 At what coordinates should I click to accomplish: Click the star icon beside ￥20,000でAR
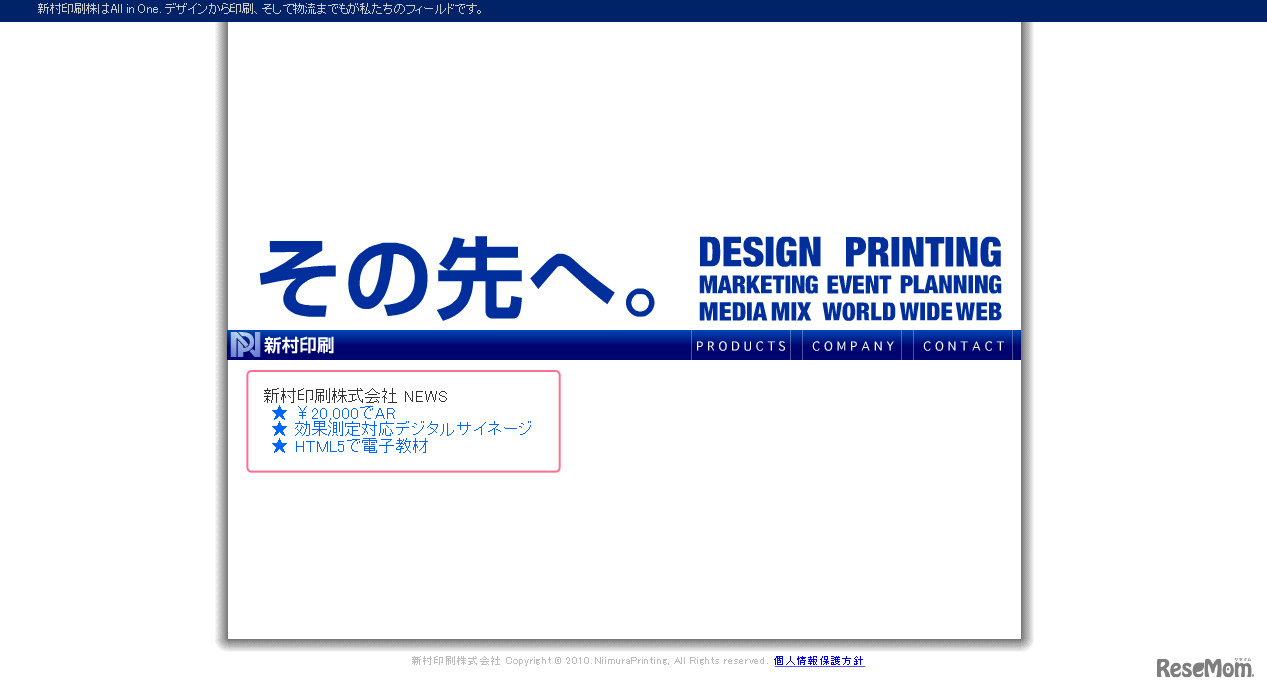pos(280,413)
